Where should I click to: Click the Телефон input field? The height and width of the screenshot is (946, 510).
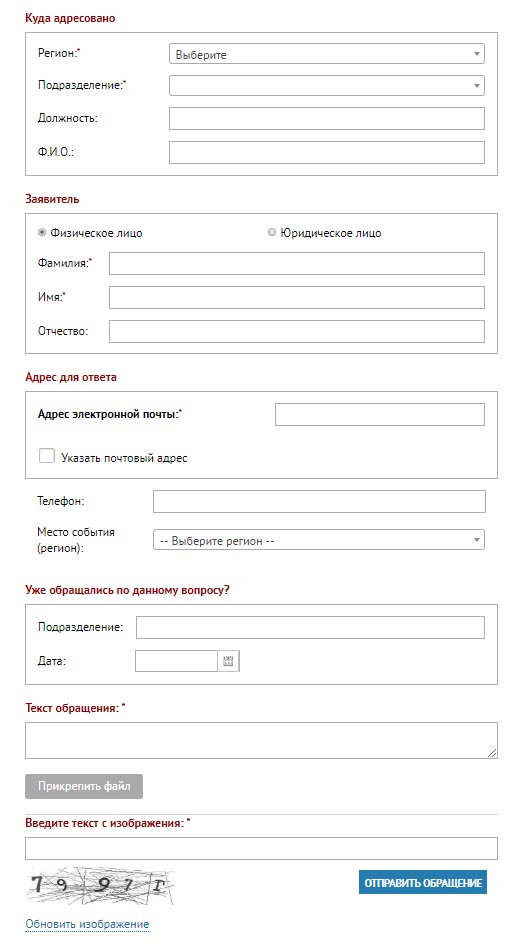tap(319, 501)
